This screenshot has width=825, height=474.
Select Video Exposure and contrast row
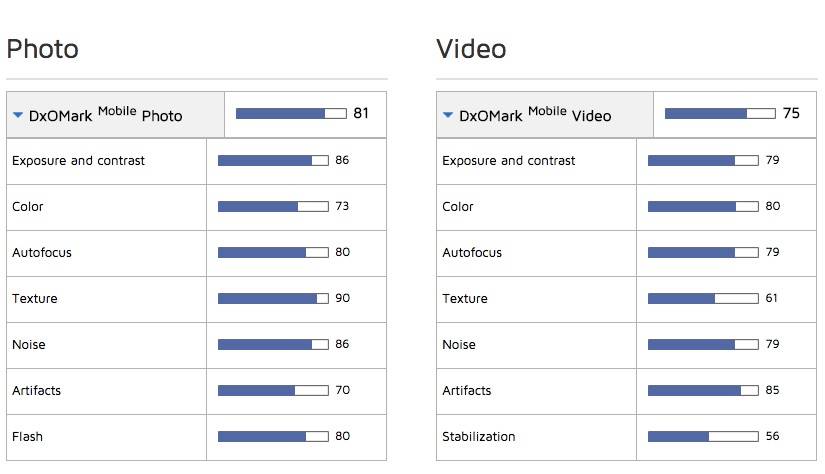(x=626, y=161)
